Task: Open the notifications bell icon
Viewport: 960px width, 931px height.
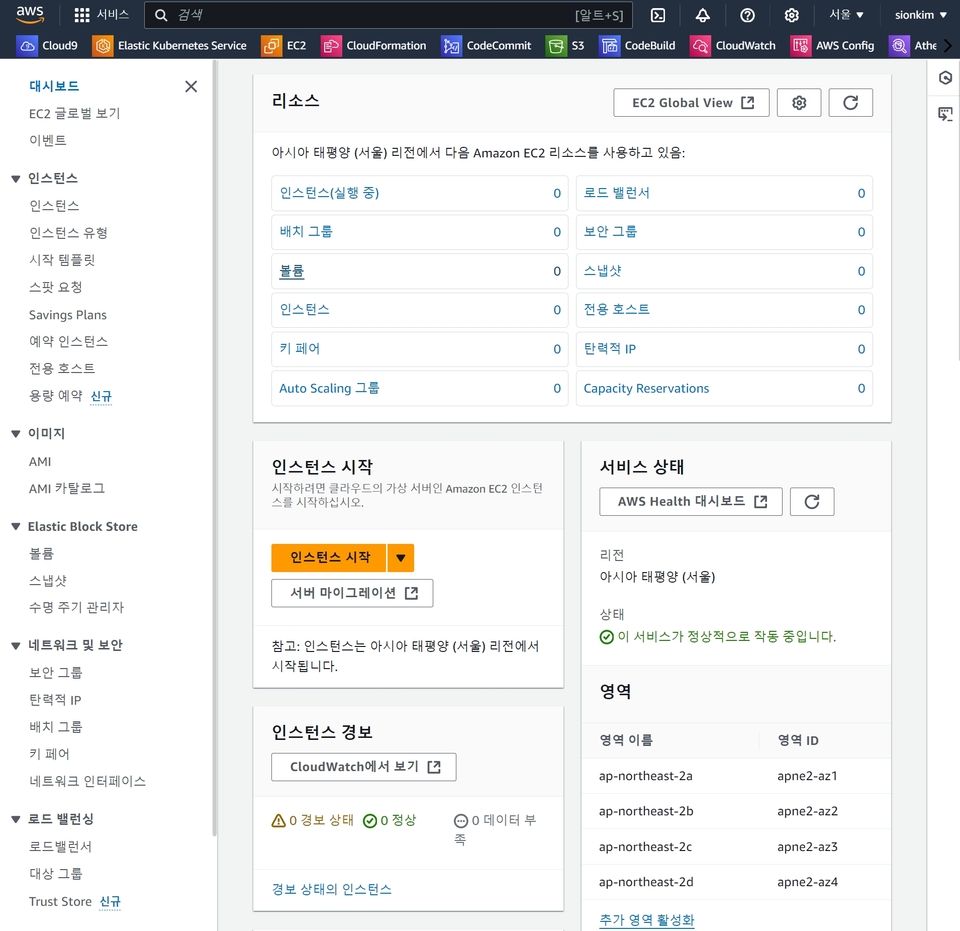Action: pyautogui.click(x=703, y=15)
